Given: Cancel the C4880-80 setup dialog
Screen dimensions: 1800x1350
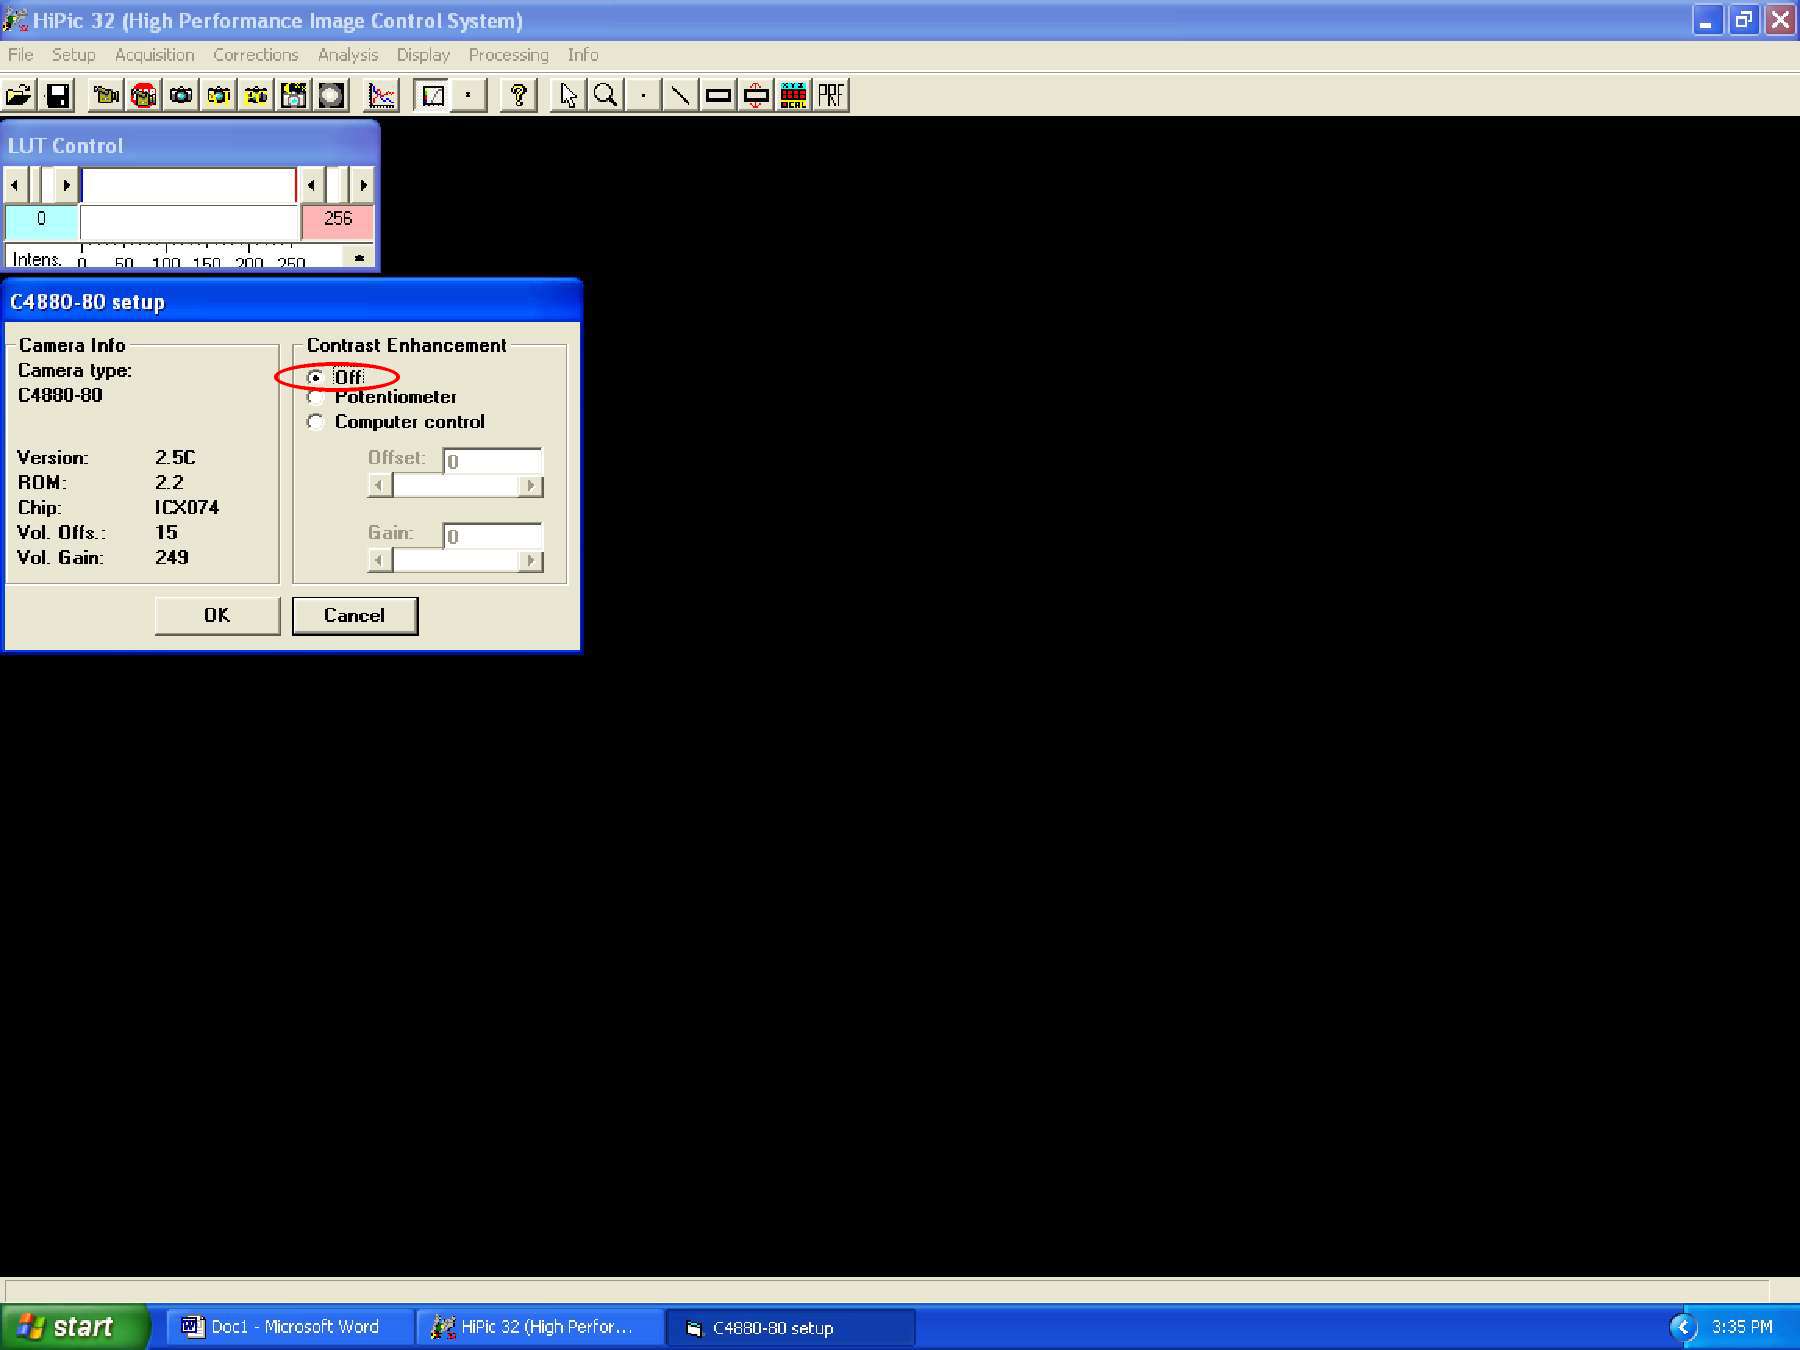Looking at the screenshot, I should (354, 615).
